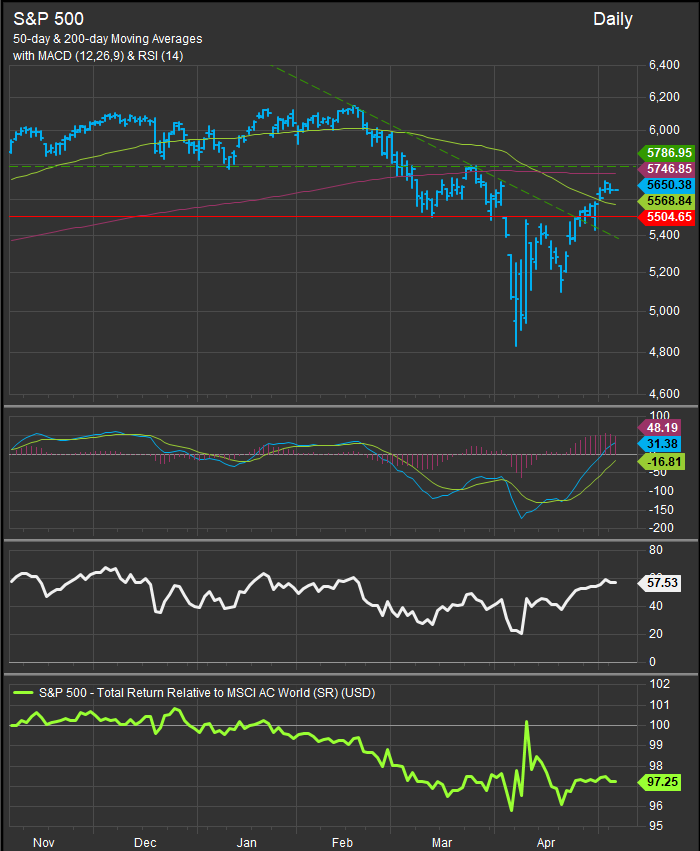Image resolution: width=700 pixels, height=851 pixels.
Task: Click the Feb label on the time axis
Action: (x=342, y=842)
